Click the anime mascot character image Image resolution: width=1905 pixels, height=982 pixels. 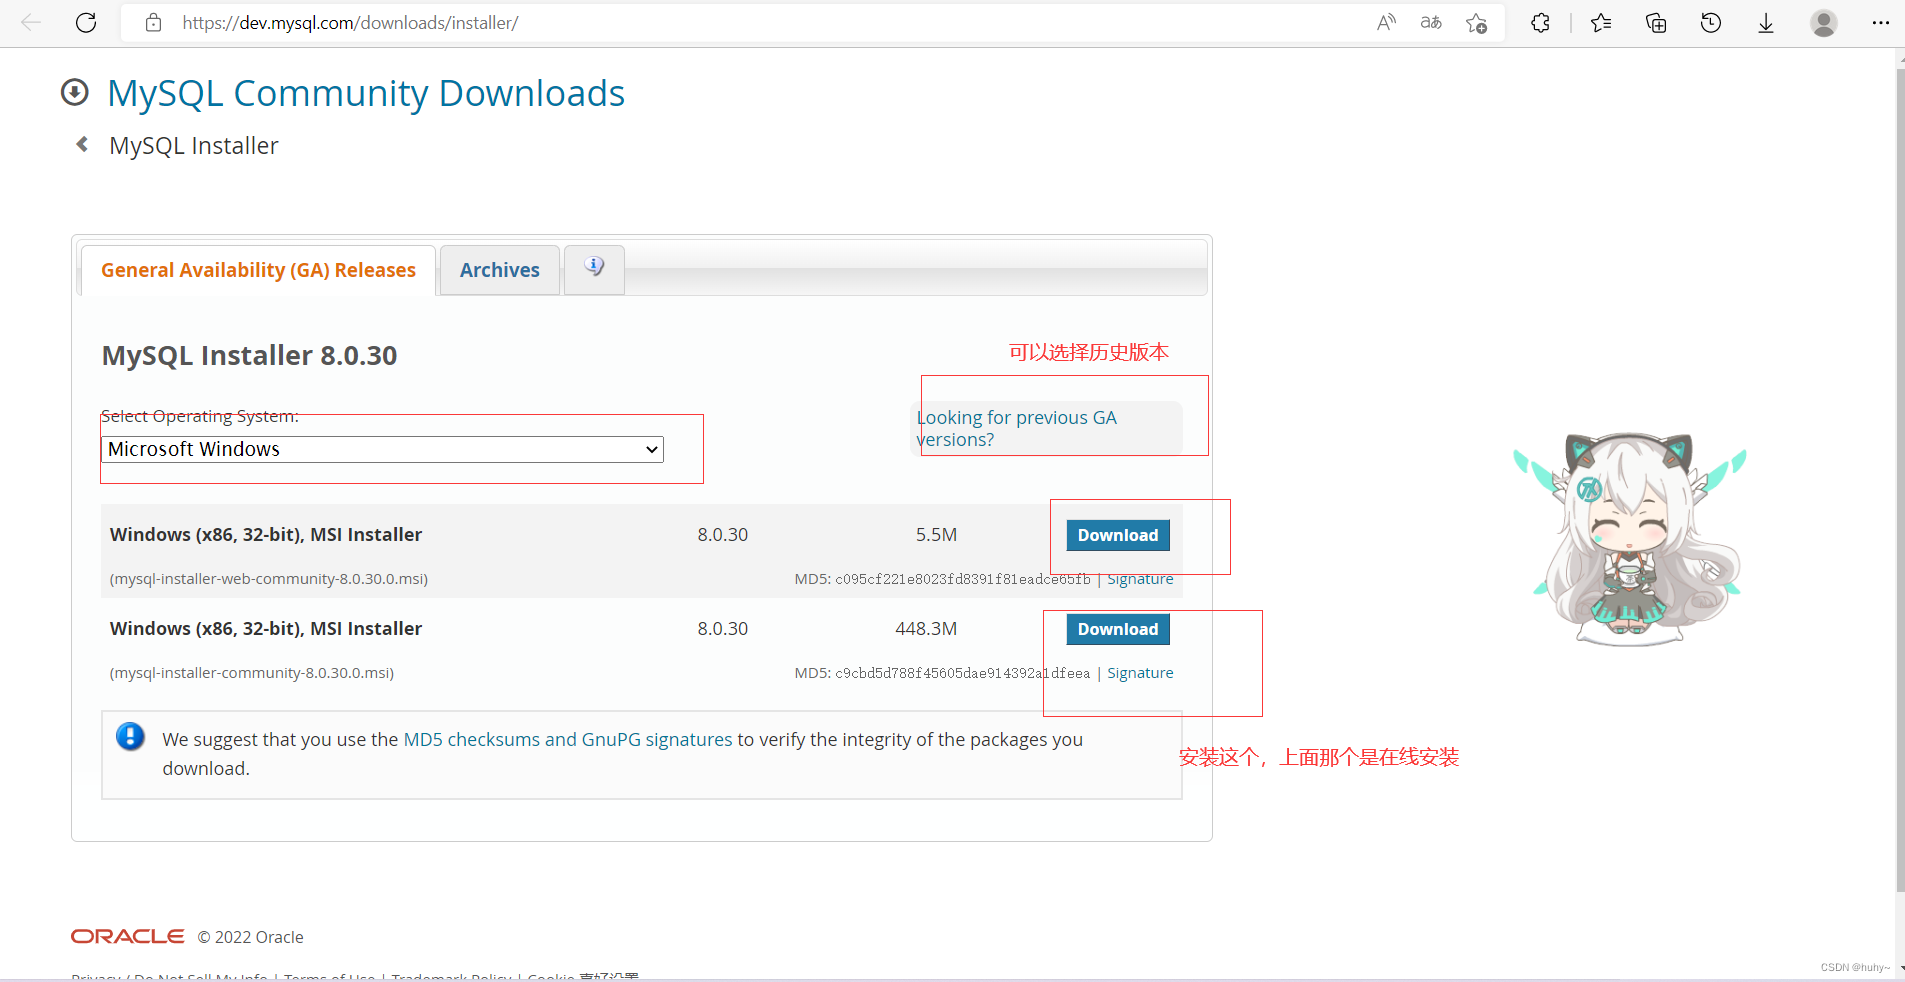coord(1630,540)
